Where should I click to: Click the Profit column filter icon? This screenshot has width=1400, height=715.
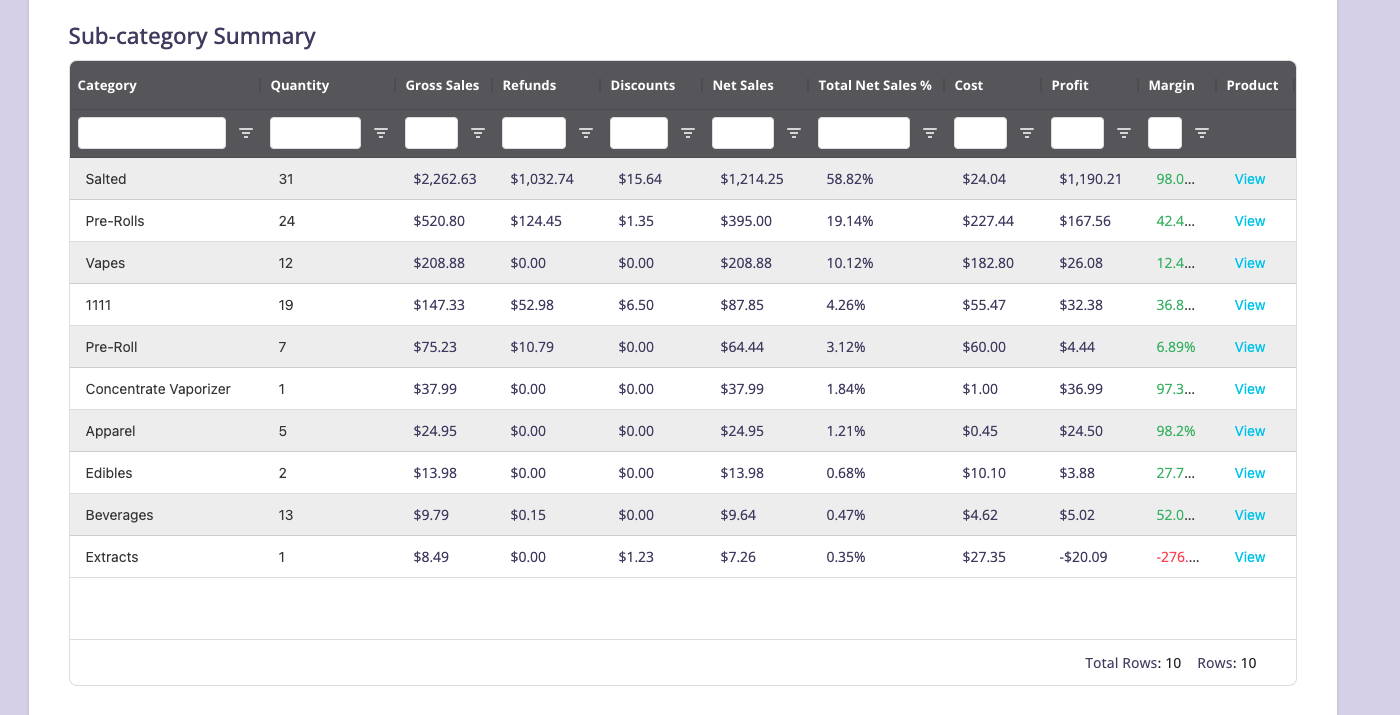click(1124, 133)
